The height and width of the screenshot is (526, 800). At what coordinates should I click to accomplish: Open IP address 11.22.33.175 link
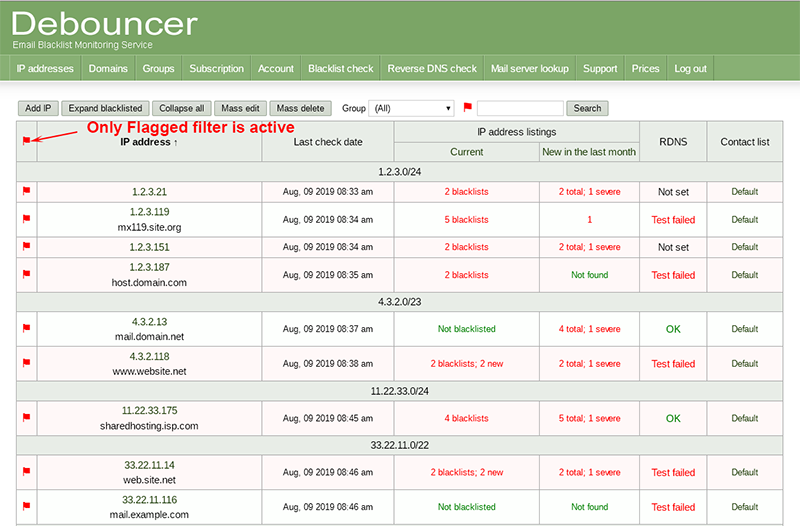tap(149, 411)
